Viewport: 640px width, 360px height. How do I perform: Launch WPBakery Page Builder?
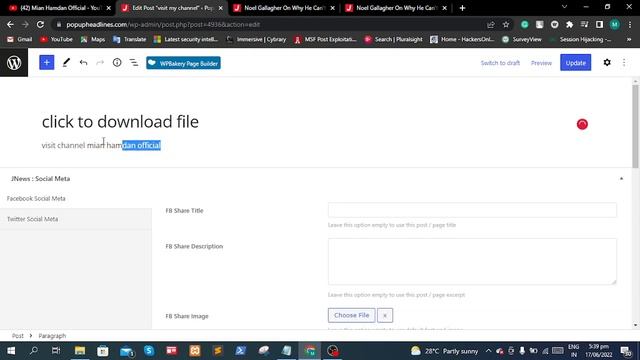coord(183,63)
